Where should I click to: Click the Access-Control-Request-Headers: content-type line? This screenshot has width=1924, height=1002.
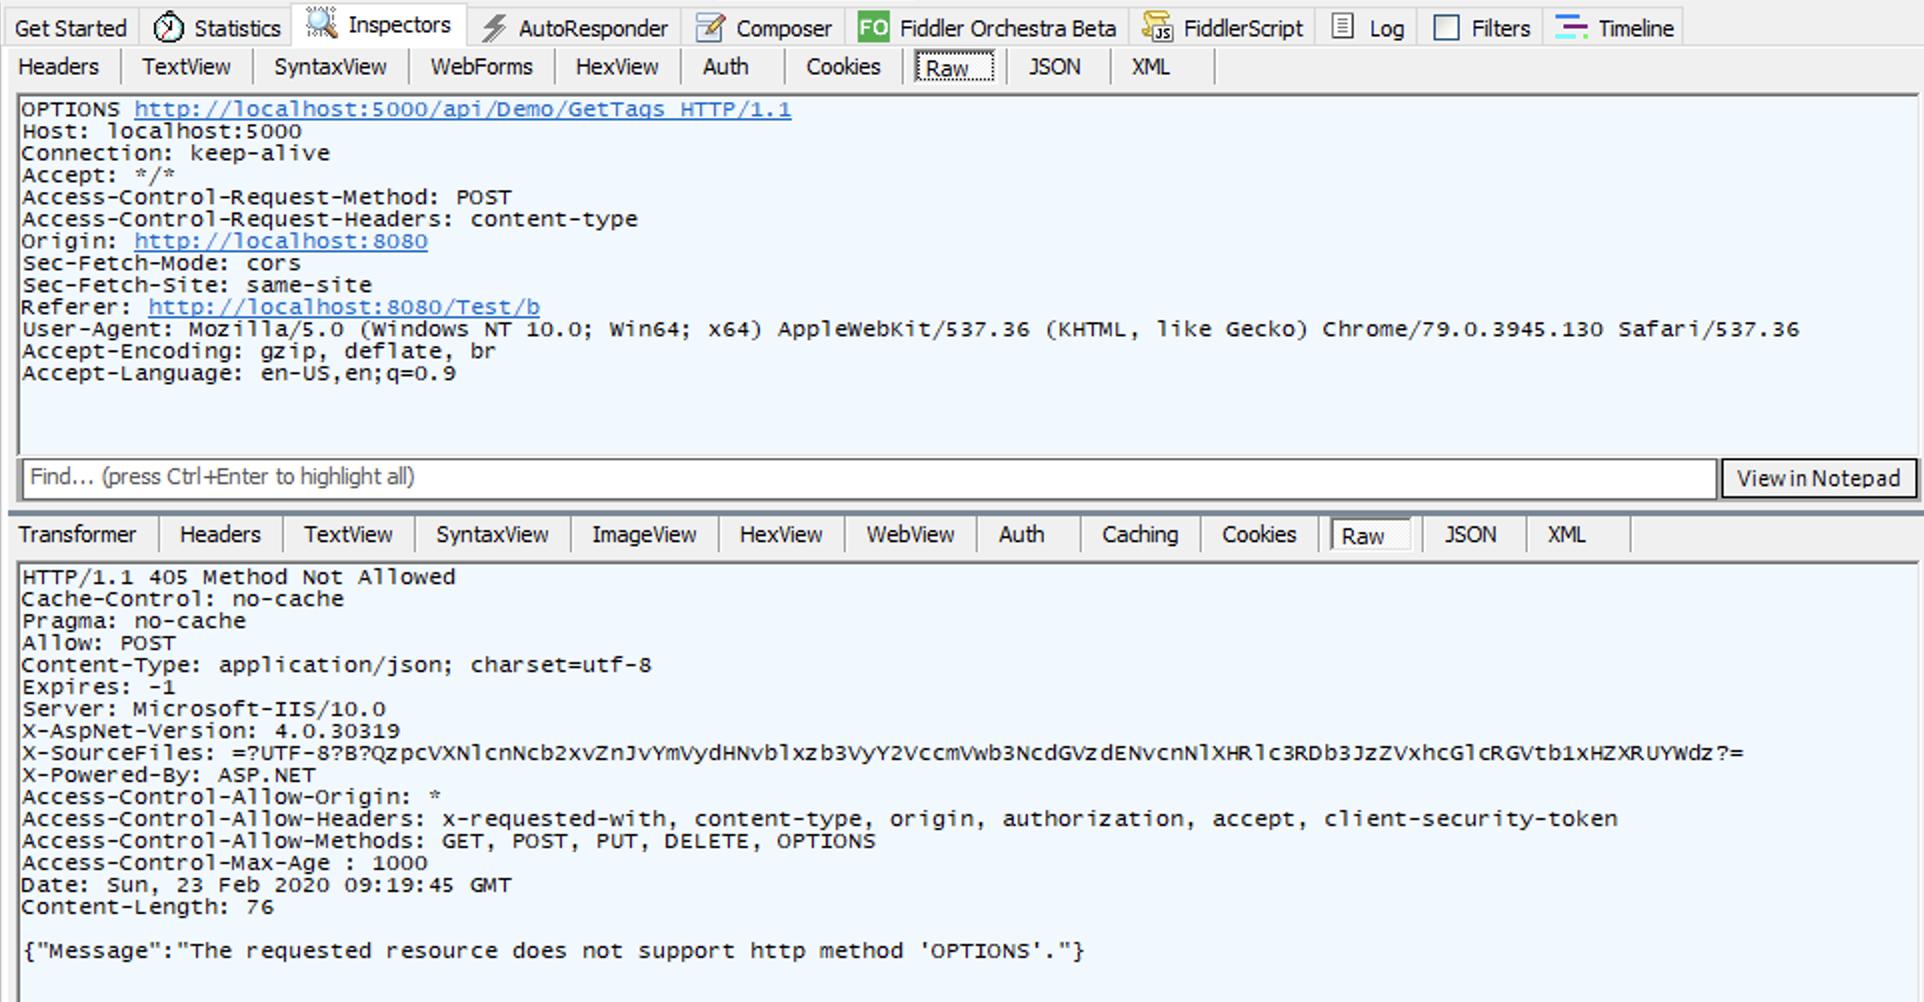click(x=330, y=220)
